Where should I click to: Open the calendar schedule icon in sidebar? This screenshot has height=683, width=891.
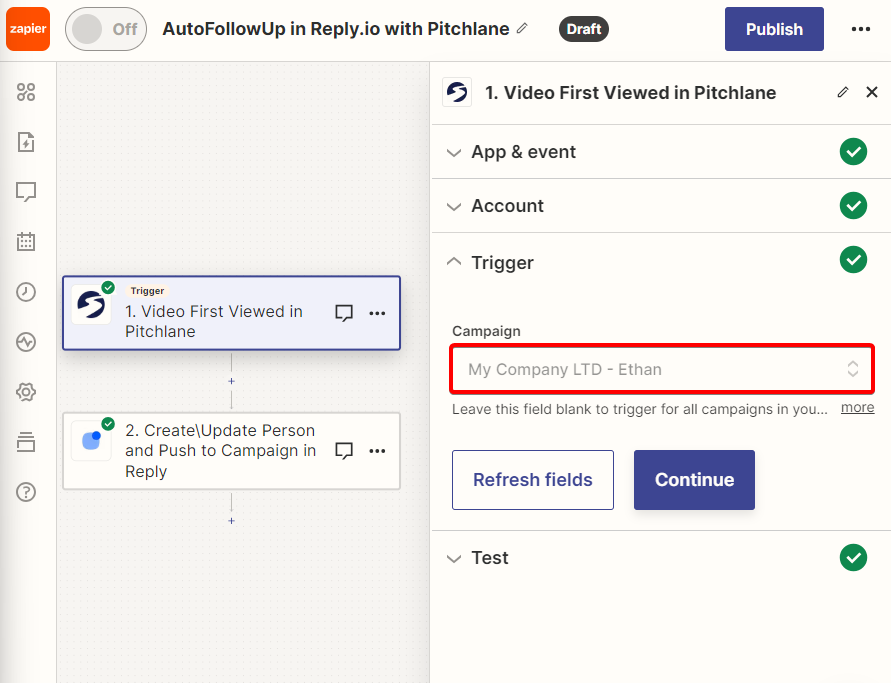pyautogui.click(x=26, y=241)
